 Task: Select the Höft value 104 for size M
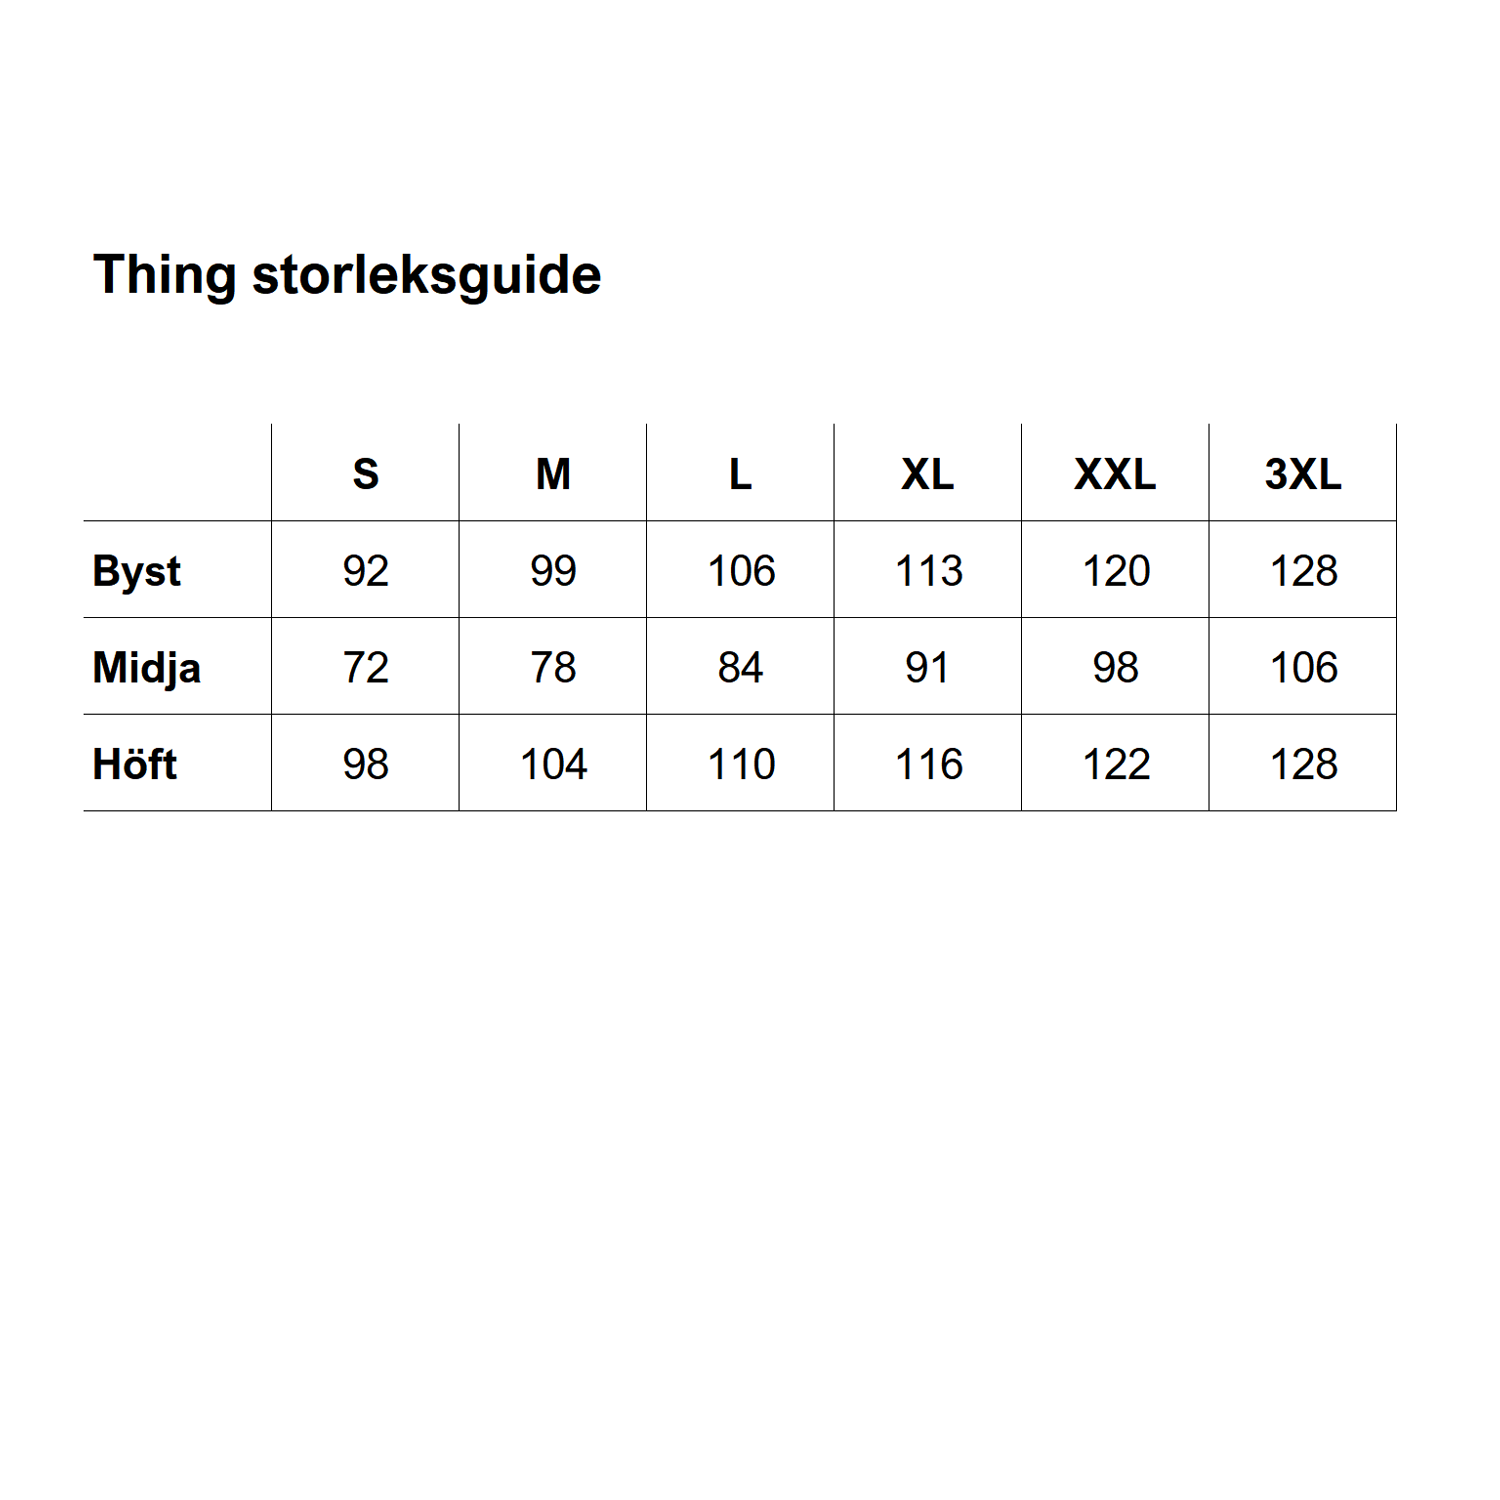[553, 764]
